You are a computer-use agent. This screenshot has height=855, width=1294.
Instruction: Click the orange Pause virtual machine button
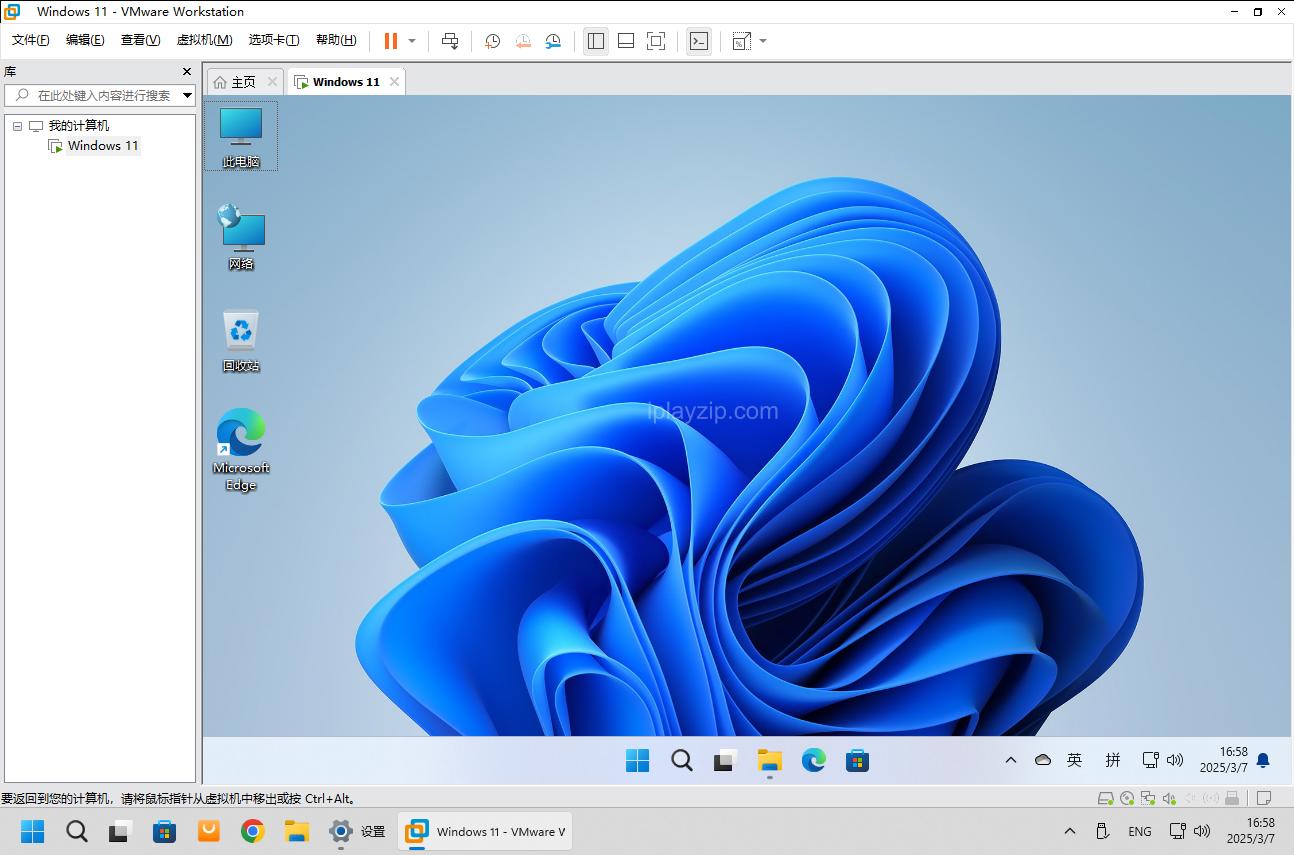[x=390, y=41]
